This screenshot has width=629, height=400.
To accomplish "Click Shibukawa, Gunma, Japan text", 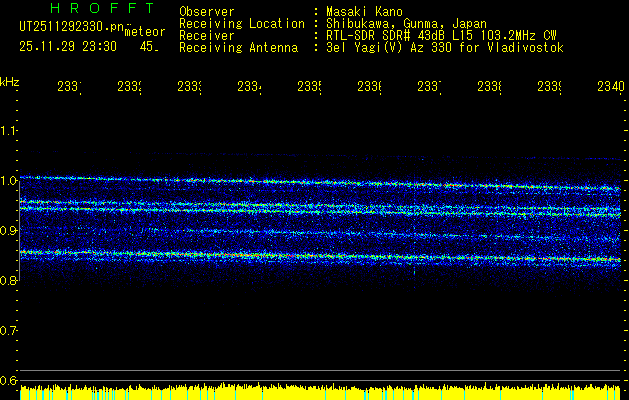I will (x=406, y=24).
